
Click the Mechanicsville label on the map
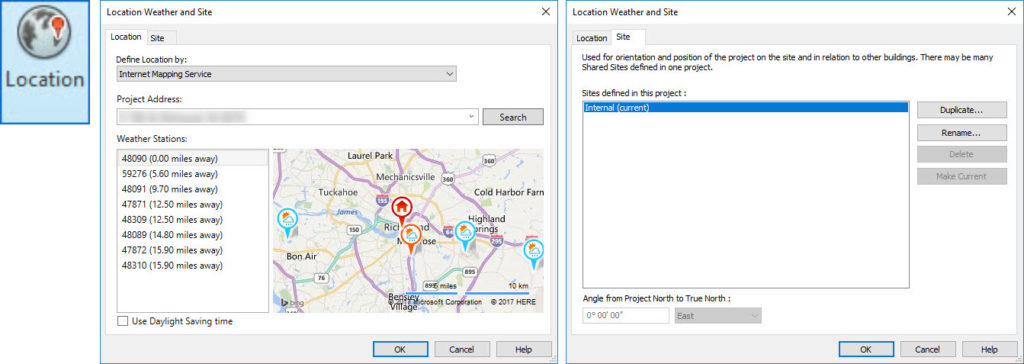coord(405,177)
